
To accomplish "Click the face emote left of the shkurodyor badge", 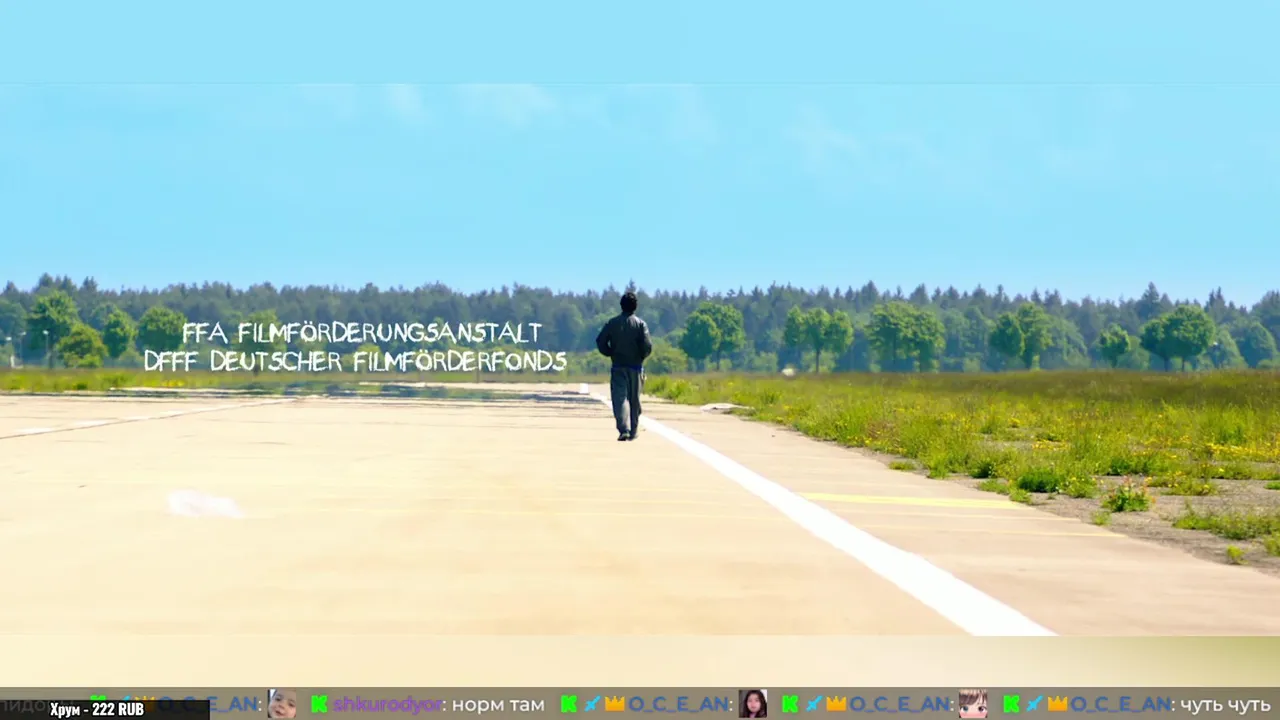I will point(282,704).
